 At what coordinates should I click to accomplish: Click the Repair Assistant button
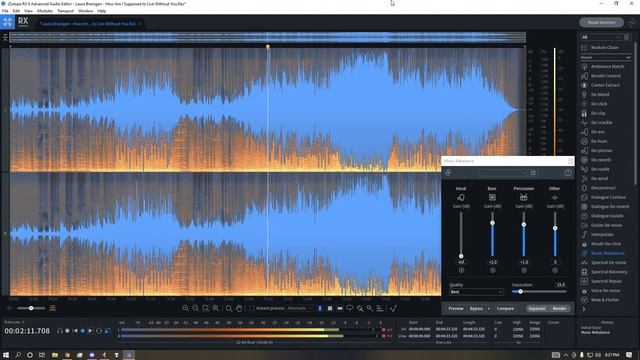pyautogui.click(x=602, y=22)
